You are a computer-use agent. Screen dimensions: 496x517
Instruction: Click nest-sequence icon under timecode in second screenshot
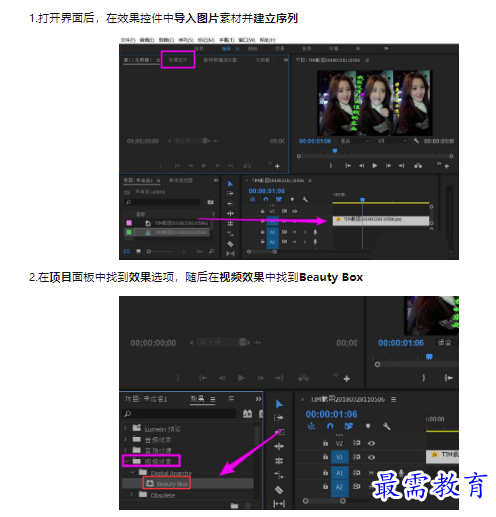[311, 426]
